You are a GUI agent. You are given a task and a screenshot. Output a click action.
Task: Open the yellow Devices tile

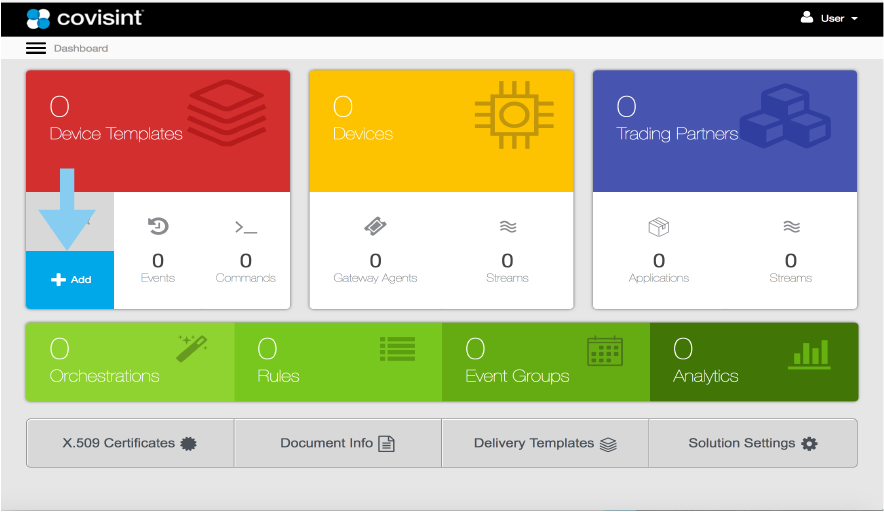[441, 131]
